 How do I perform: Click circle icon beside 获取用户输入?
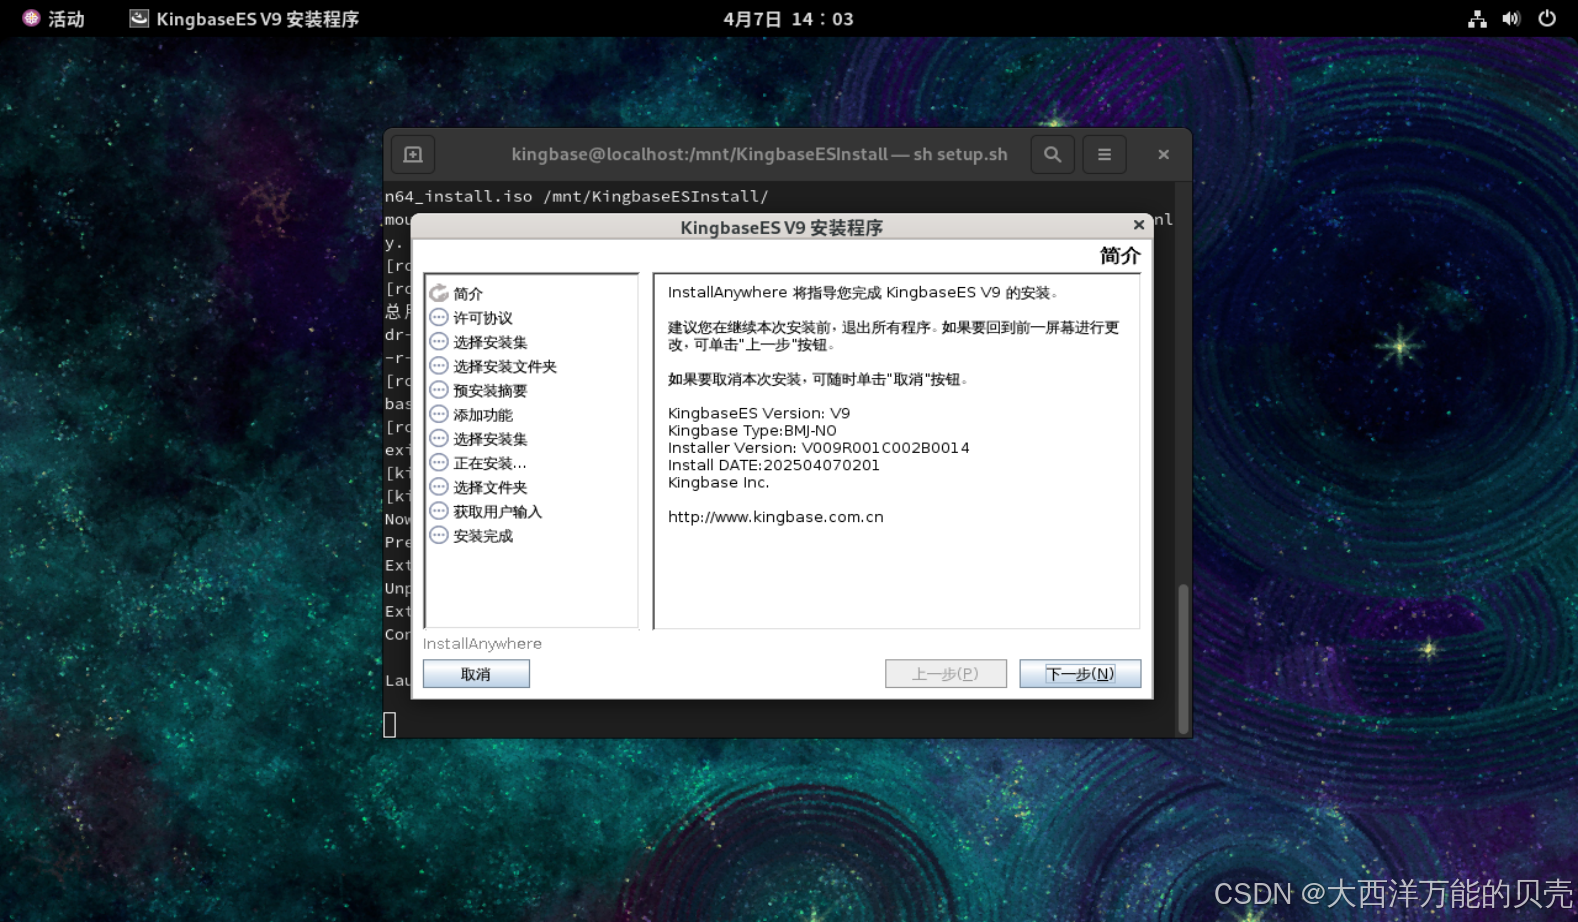click(x=439, y=511)
